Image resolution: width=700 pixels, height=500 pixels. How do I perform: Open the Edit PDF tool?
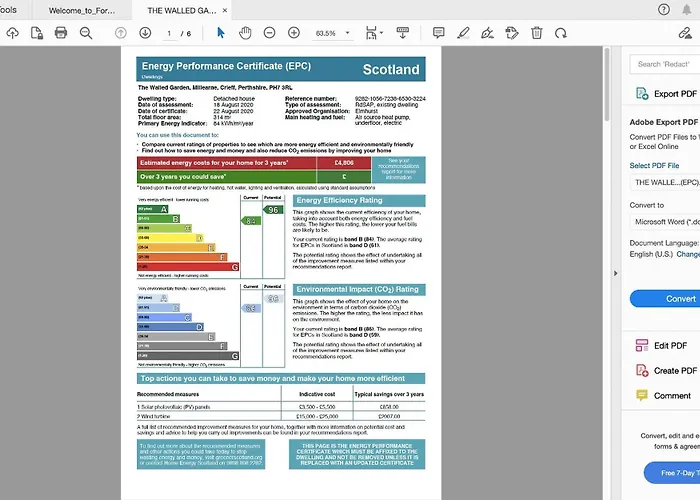669,345
